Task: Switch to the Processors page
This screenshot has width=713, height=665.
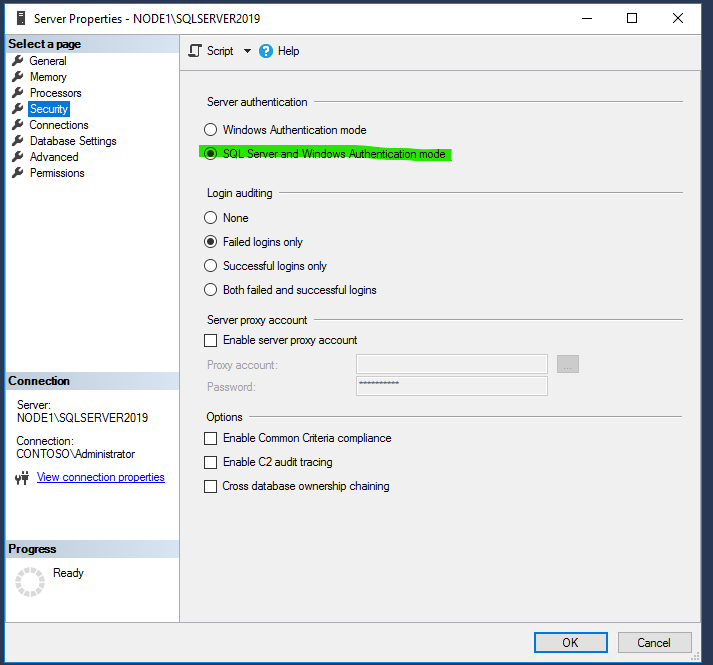Action: 55,93
